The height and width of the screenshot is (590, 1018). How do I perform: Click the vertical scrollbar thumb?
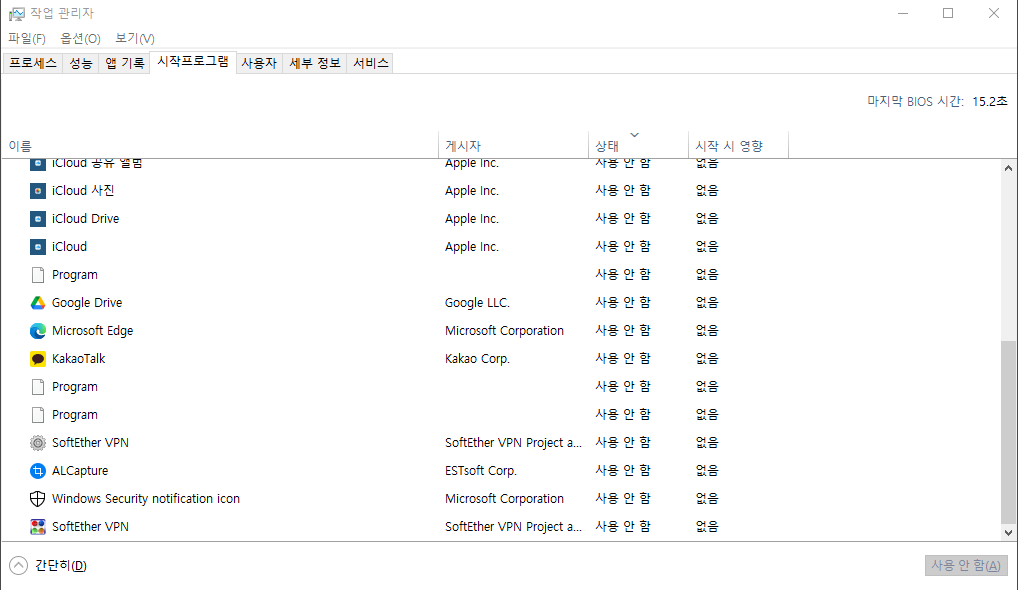point(1008,432)
